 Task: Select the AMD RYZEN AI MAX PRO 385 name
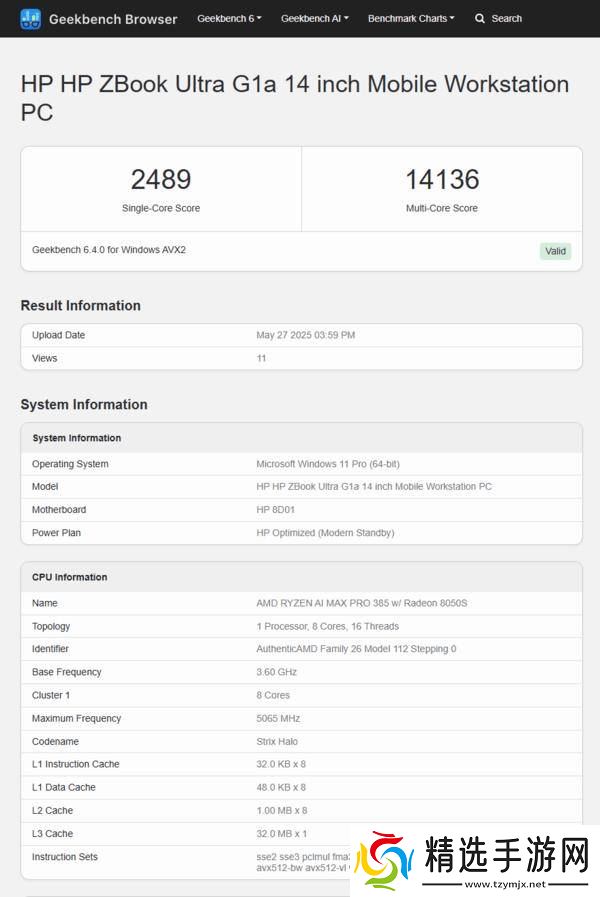(x=362, y=603)
